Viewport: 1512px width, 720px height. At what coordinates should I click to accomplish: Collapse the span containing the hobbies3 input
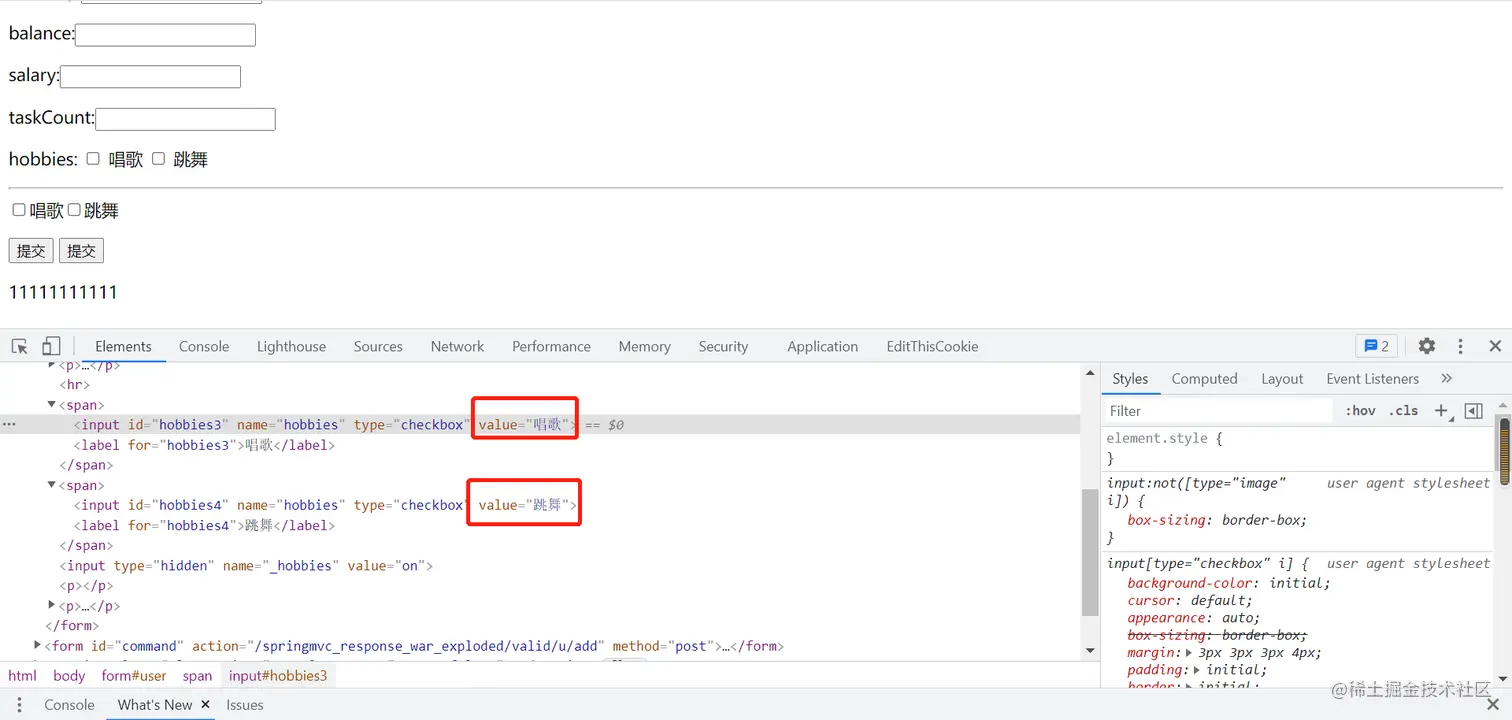pyautogui.click(x=52, y=405)
